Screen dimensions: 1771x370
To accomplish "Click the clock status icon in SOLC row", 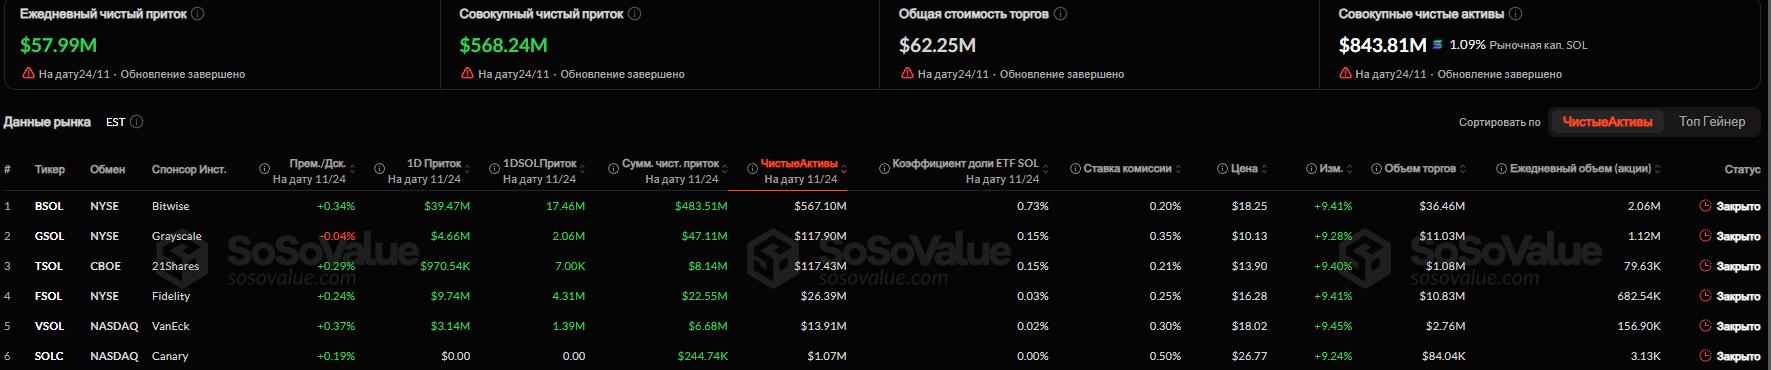I will pos(1705,356).
